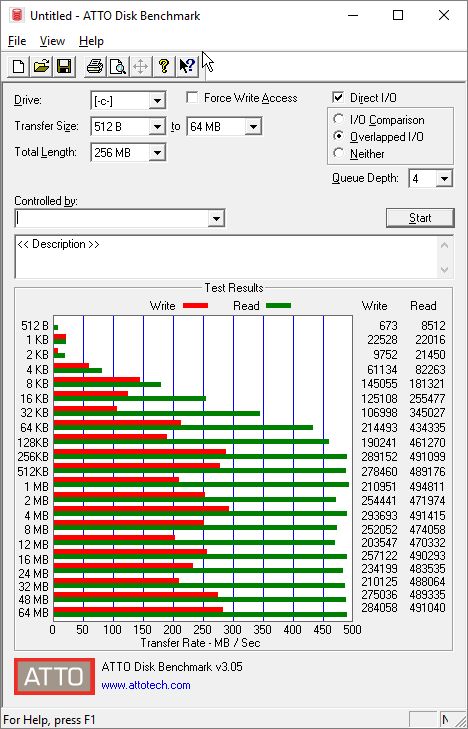This screenshot has height=729, width=468.
Task: Click the write value 145055
Action: 380,384
